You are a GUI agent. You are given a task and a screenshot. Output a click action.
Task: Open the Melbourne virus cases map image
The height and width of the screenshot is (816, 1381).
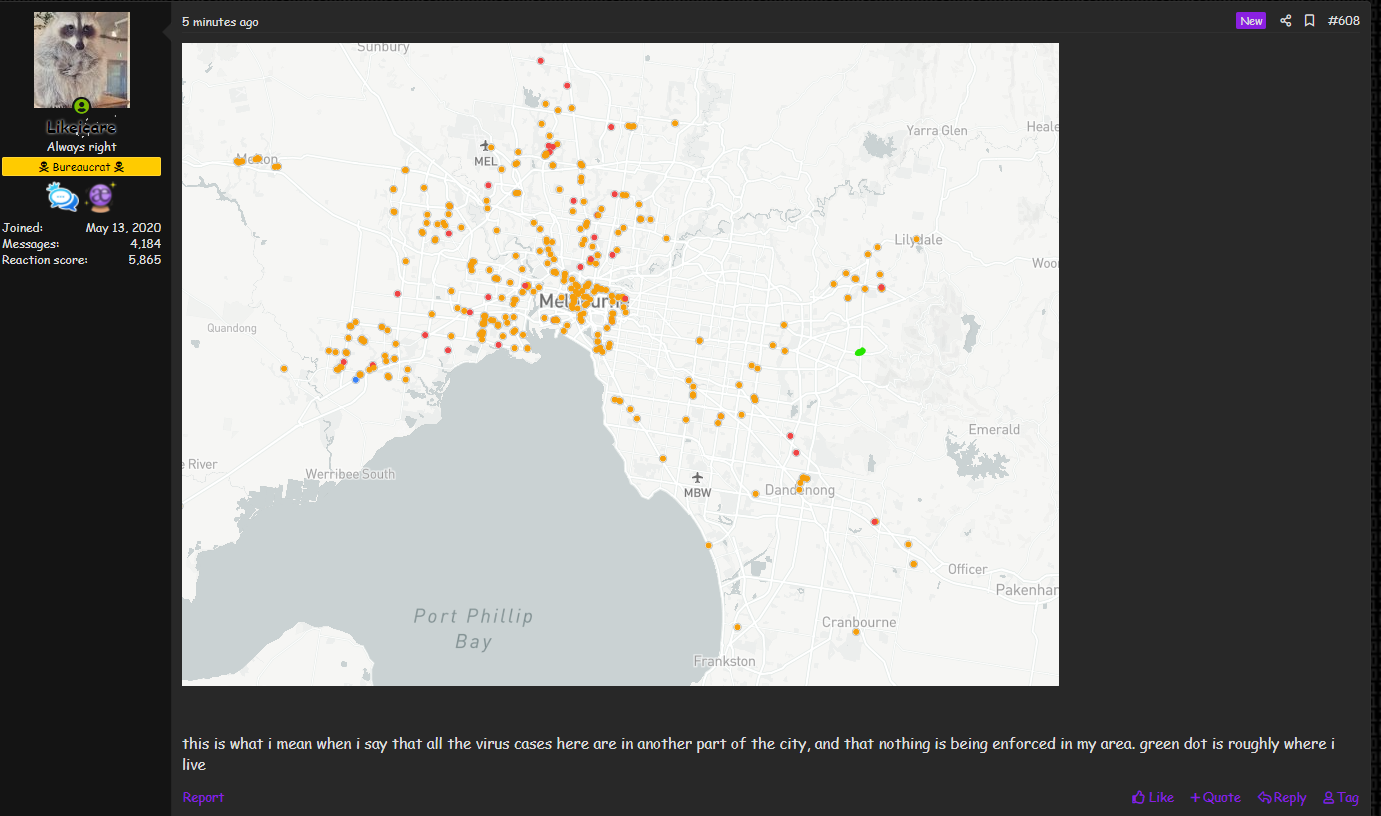coord(620,364)
